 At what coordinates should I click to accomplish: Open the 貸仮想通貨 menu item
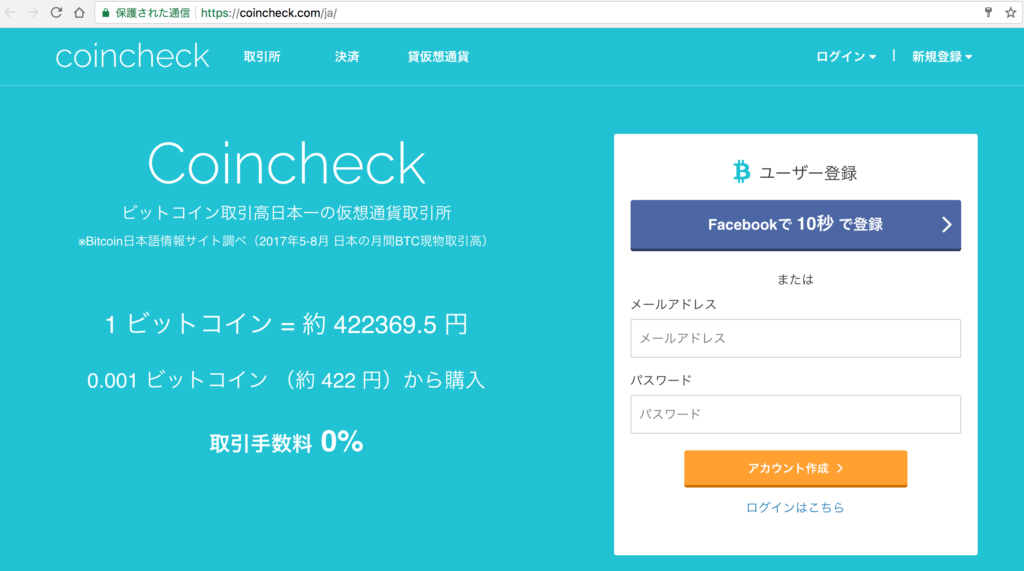[x=438, y=57]
